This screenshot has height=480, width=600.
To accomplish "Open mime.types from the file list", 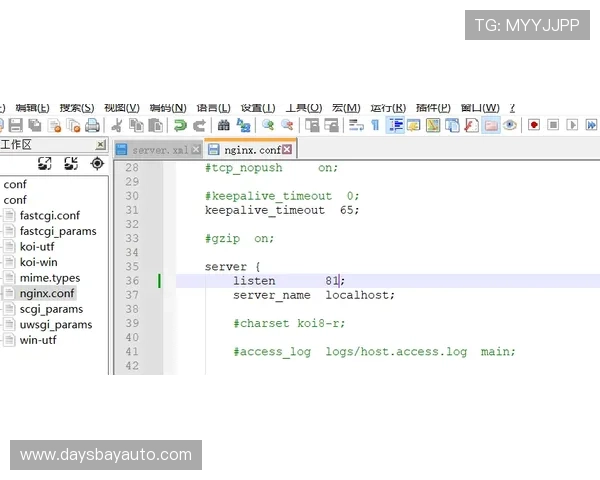I will [x=49, y=278].
